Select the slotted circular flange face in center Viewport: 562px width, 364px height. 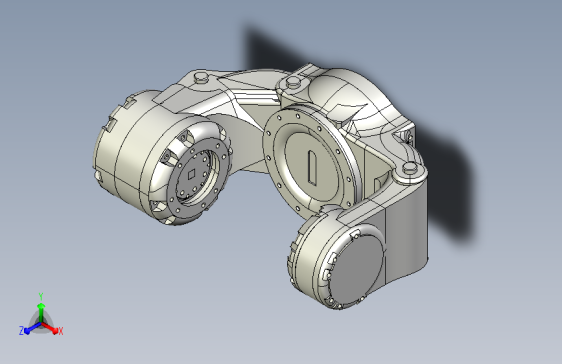coord(312,167)
